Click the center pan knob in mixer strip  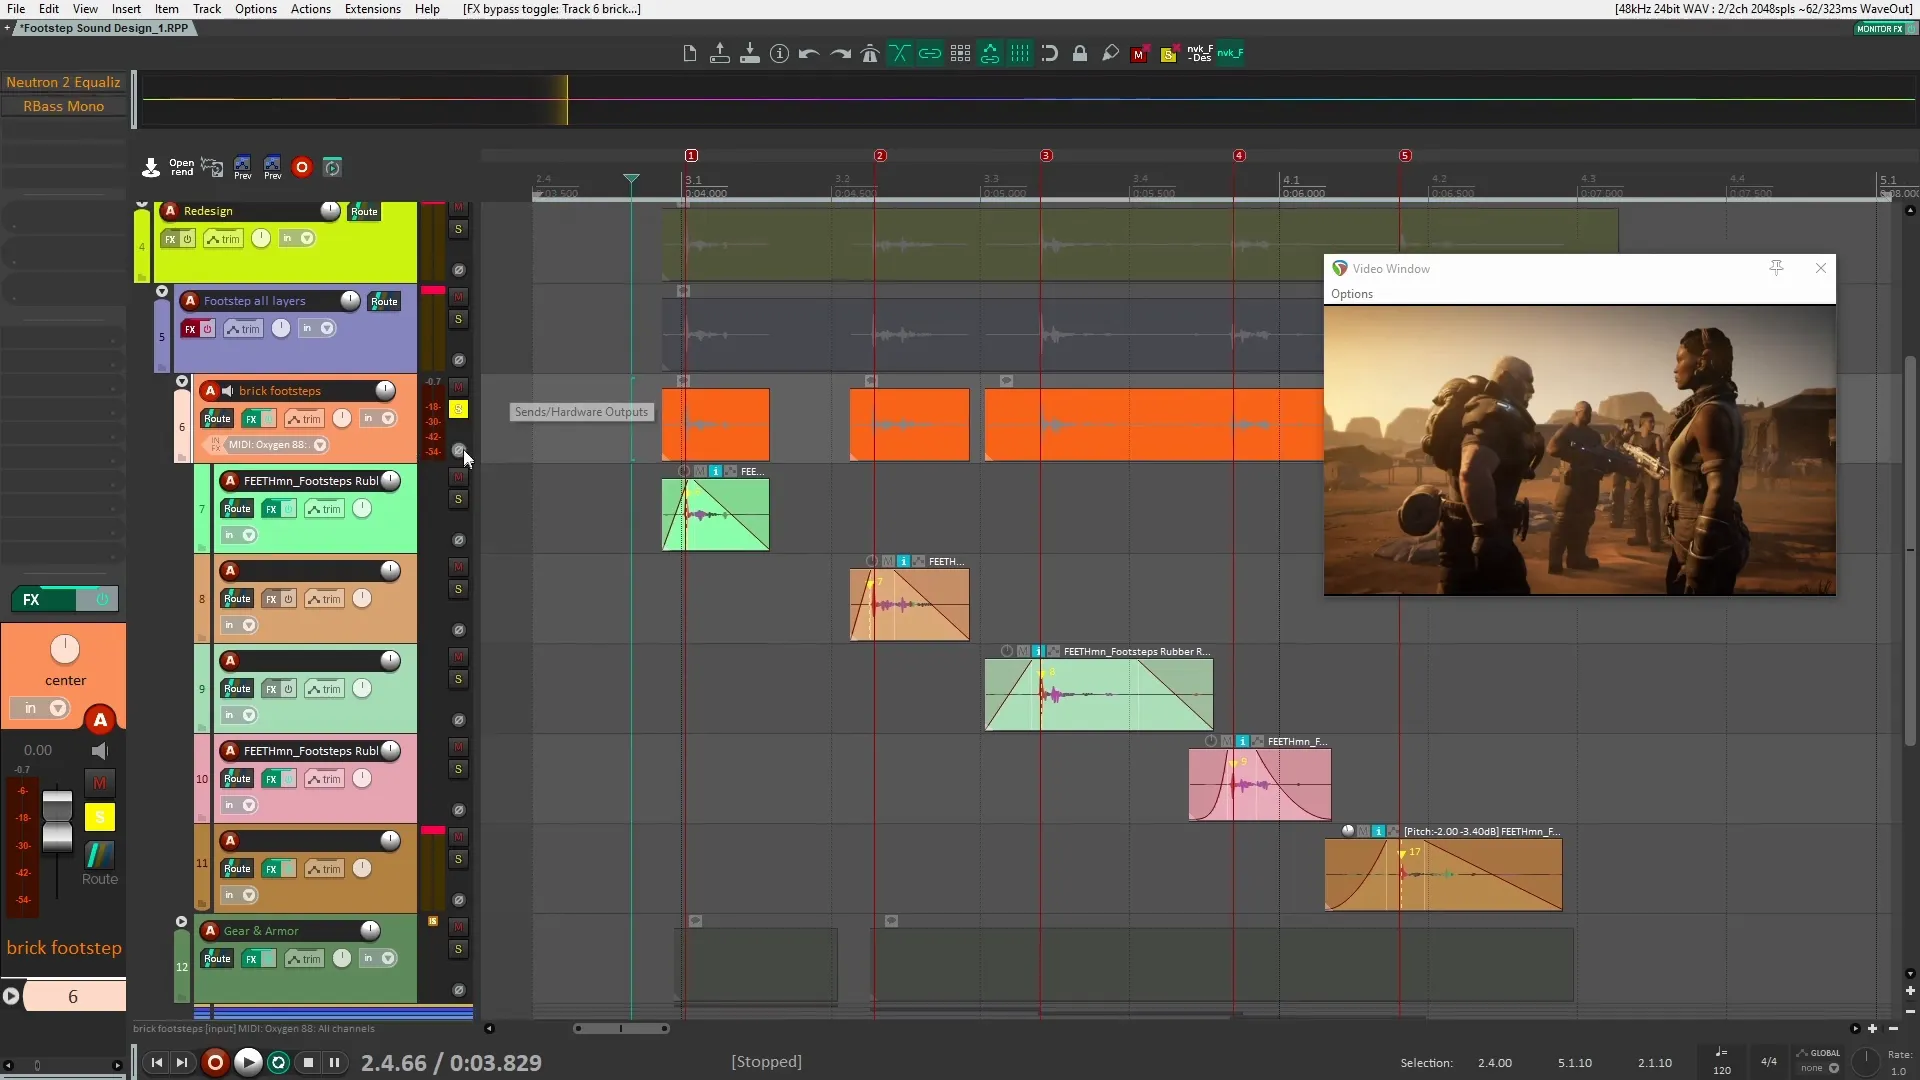(65, 650)
